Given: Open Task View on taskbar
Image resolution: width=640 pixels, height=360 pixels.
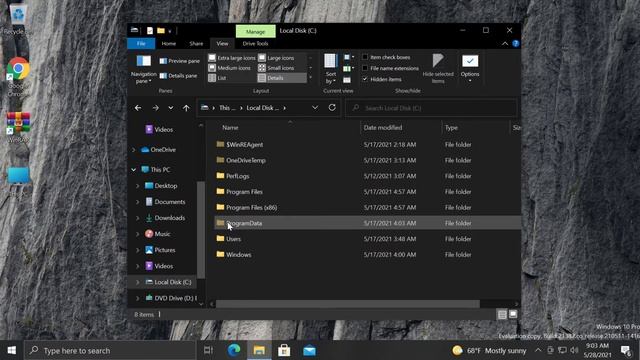Looking at the screenshot, I should [x=209, y=350].
